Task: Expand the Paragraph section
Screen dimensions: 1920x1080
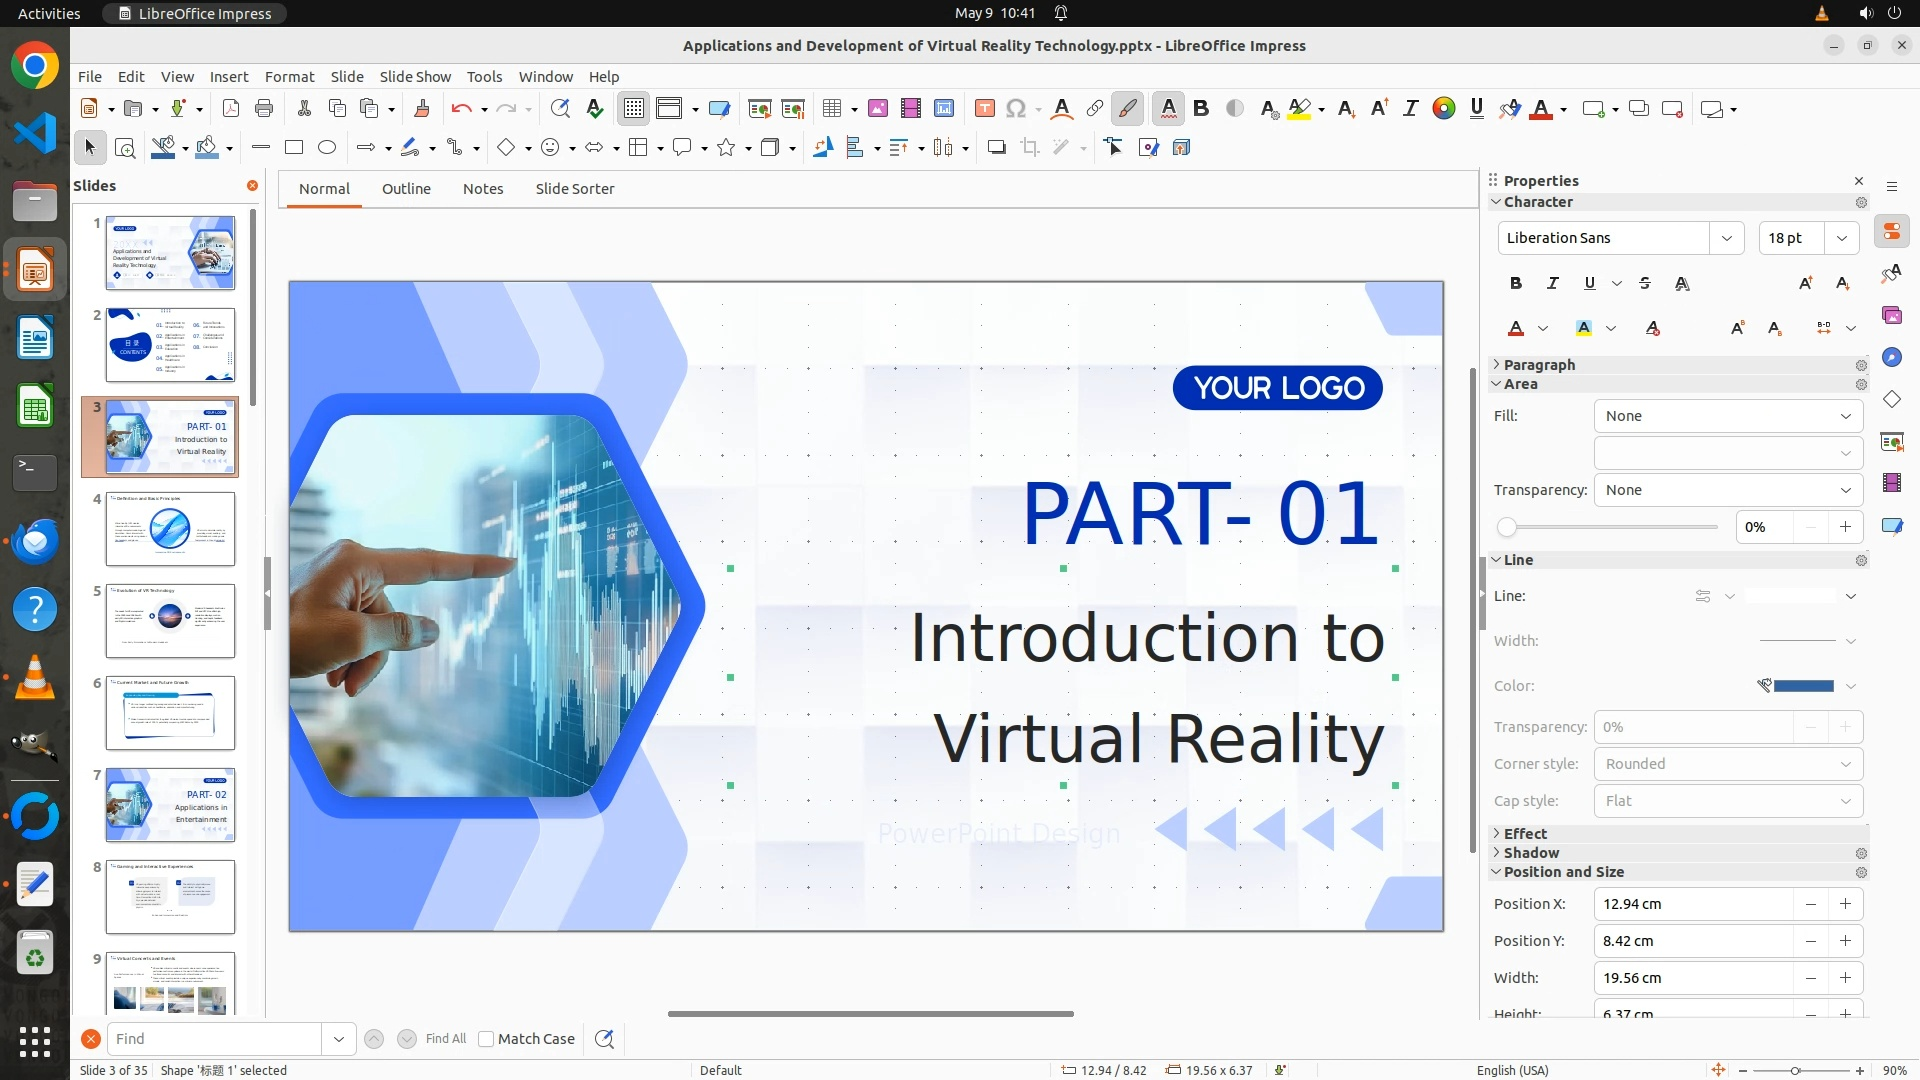Action: (x=1538, y=365)
